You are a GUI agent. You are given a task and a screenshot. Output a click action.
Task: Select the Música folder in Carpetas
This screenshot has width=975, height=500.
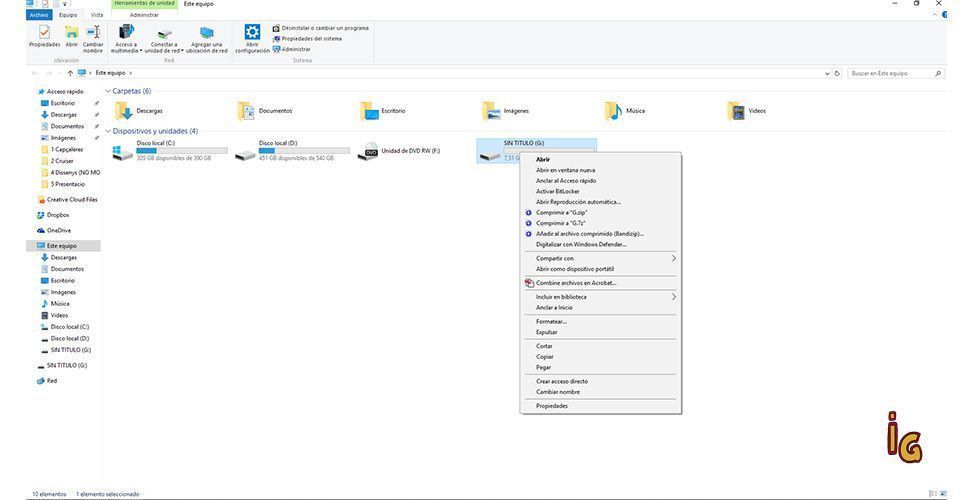625,111
